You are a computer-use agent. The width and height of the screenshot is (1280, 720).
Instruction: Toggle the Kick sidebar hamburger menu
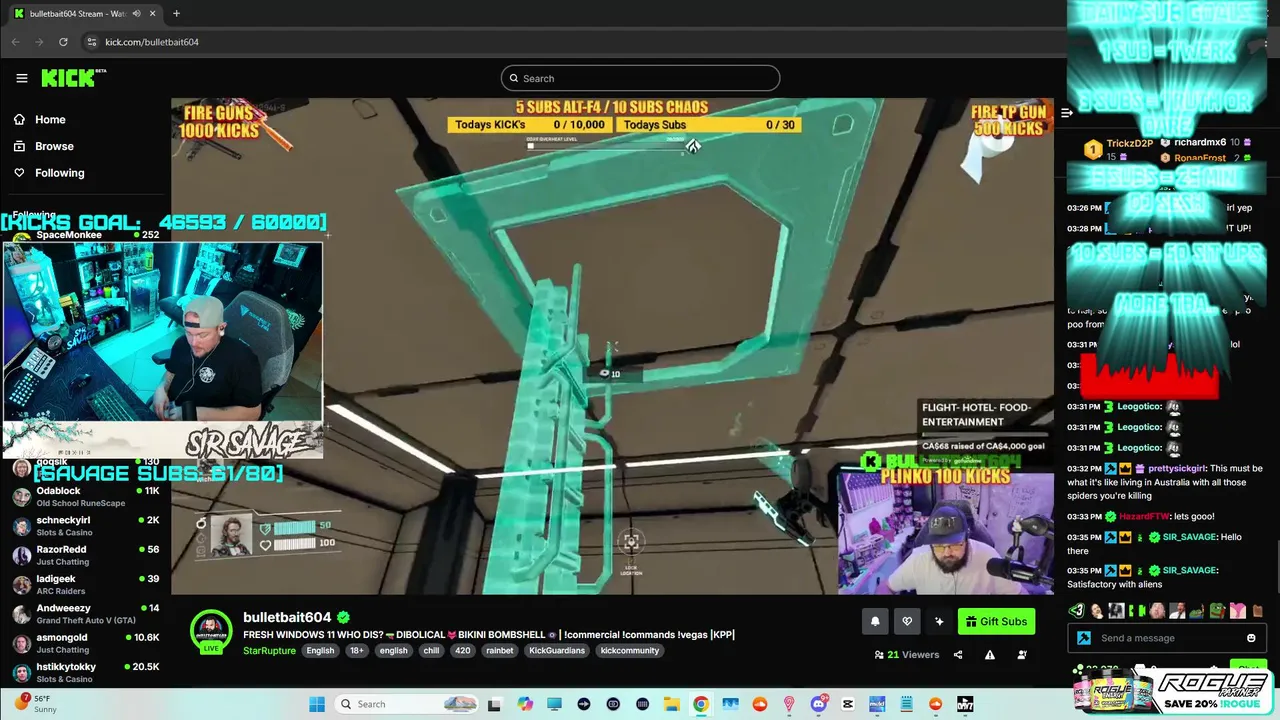pos(22,78)
